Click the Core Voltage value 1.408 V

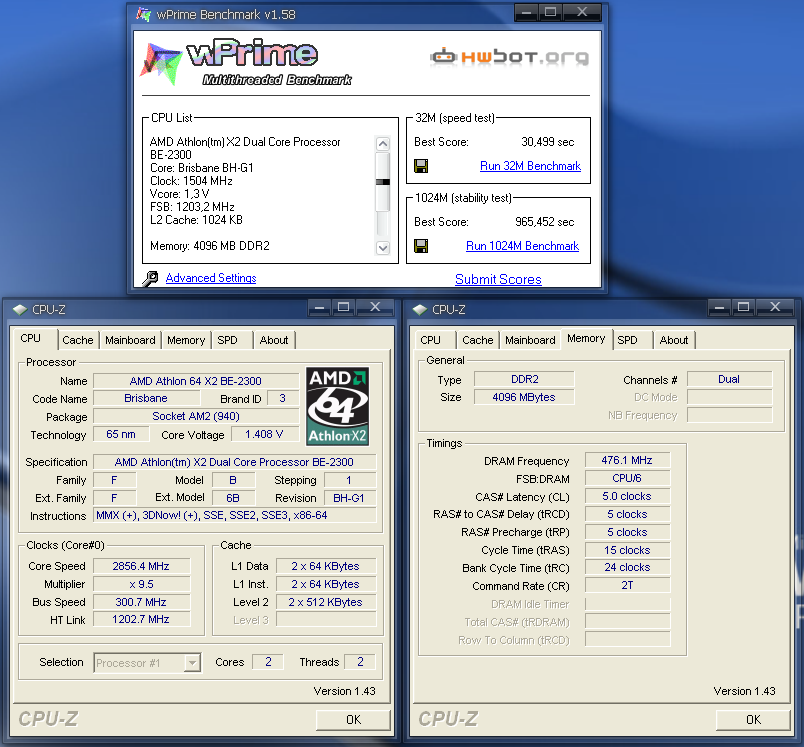point(264,434)
